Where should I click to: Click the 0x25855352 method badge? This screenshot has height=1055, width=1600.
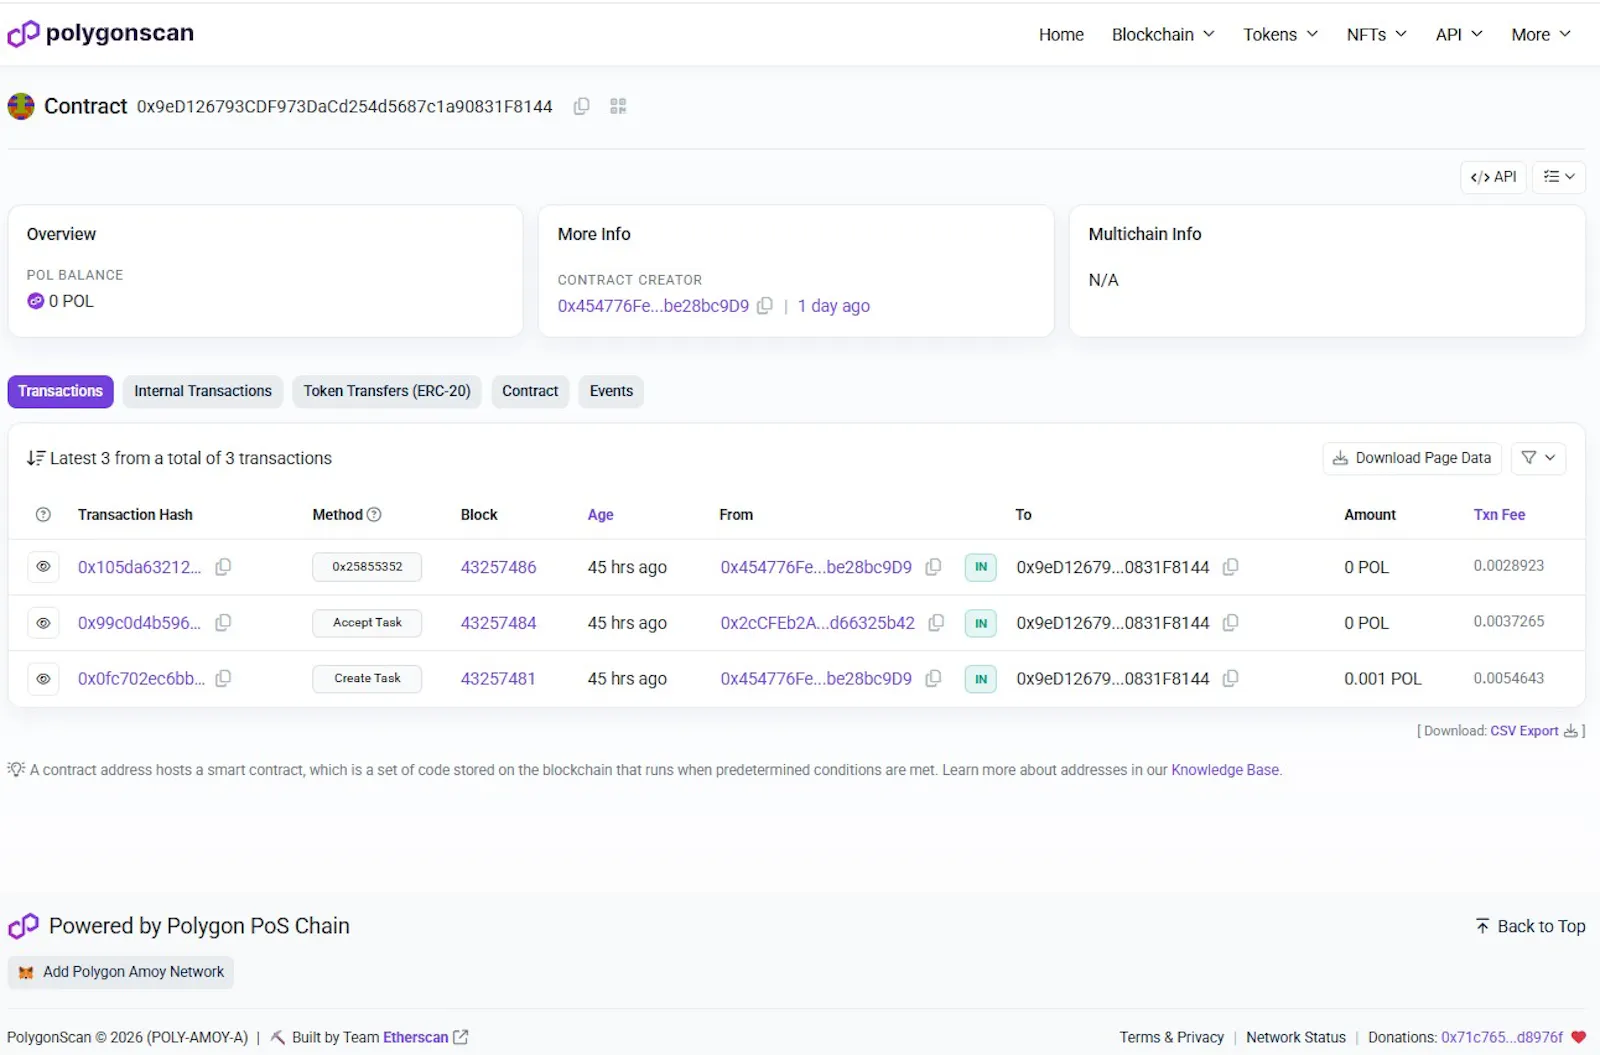click(367, 567)
